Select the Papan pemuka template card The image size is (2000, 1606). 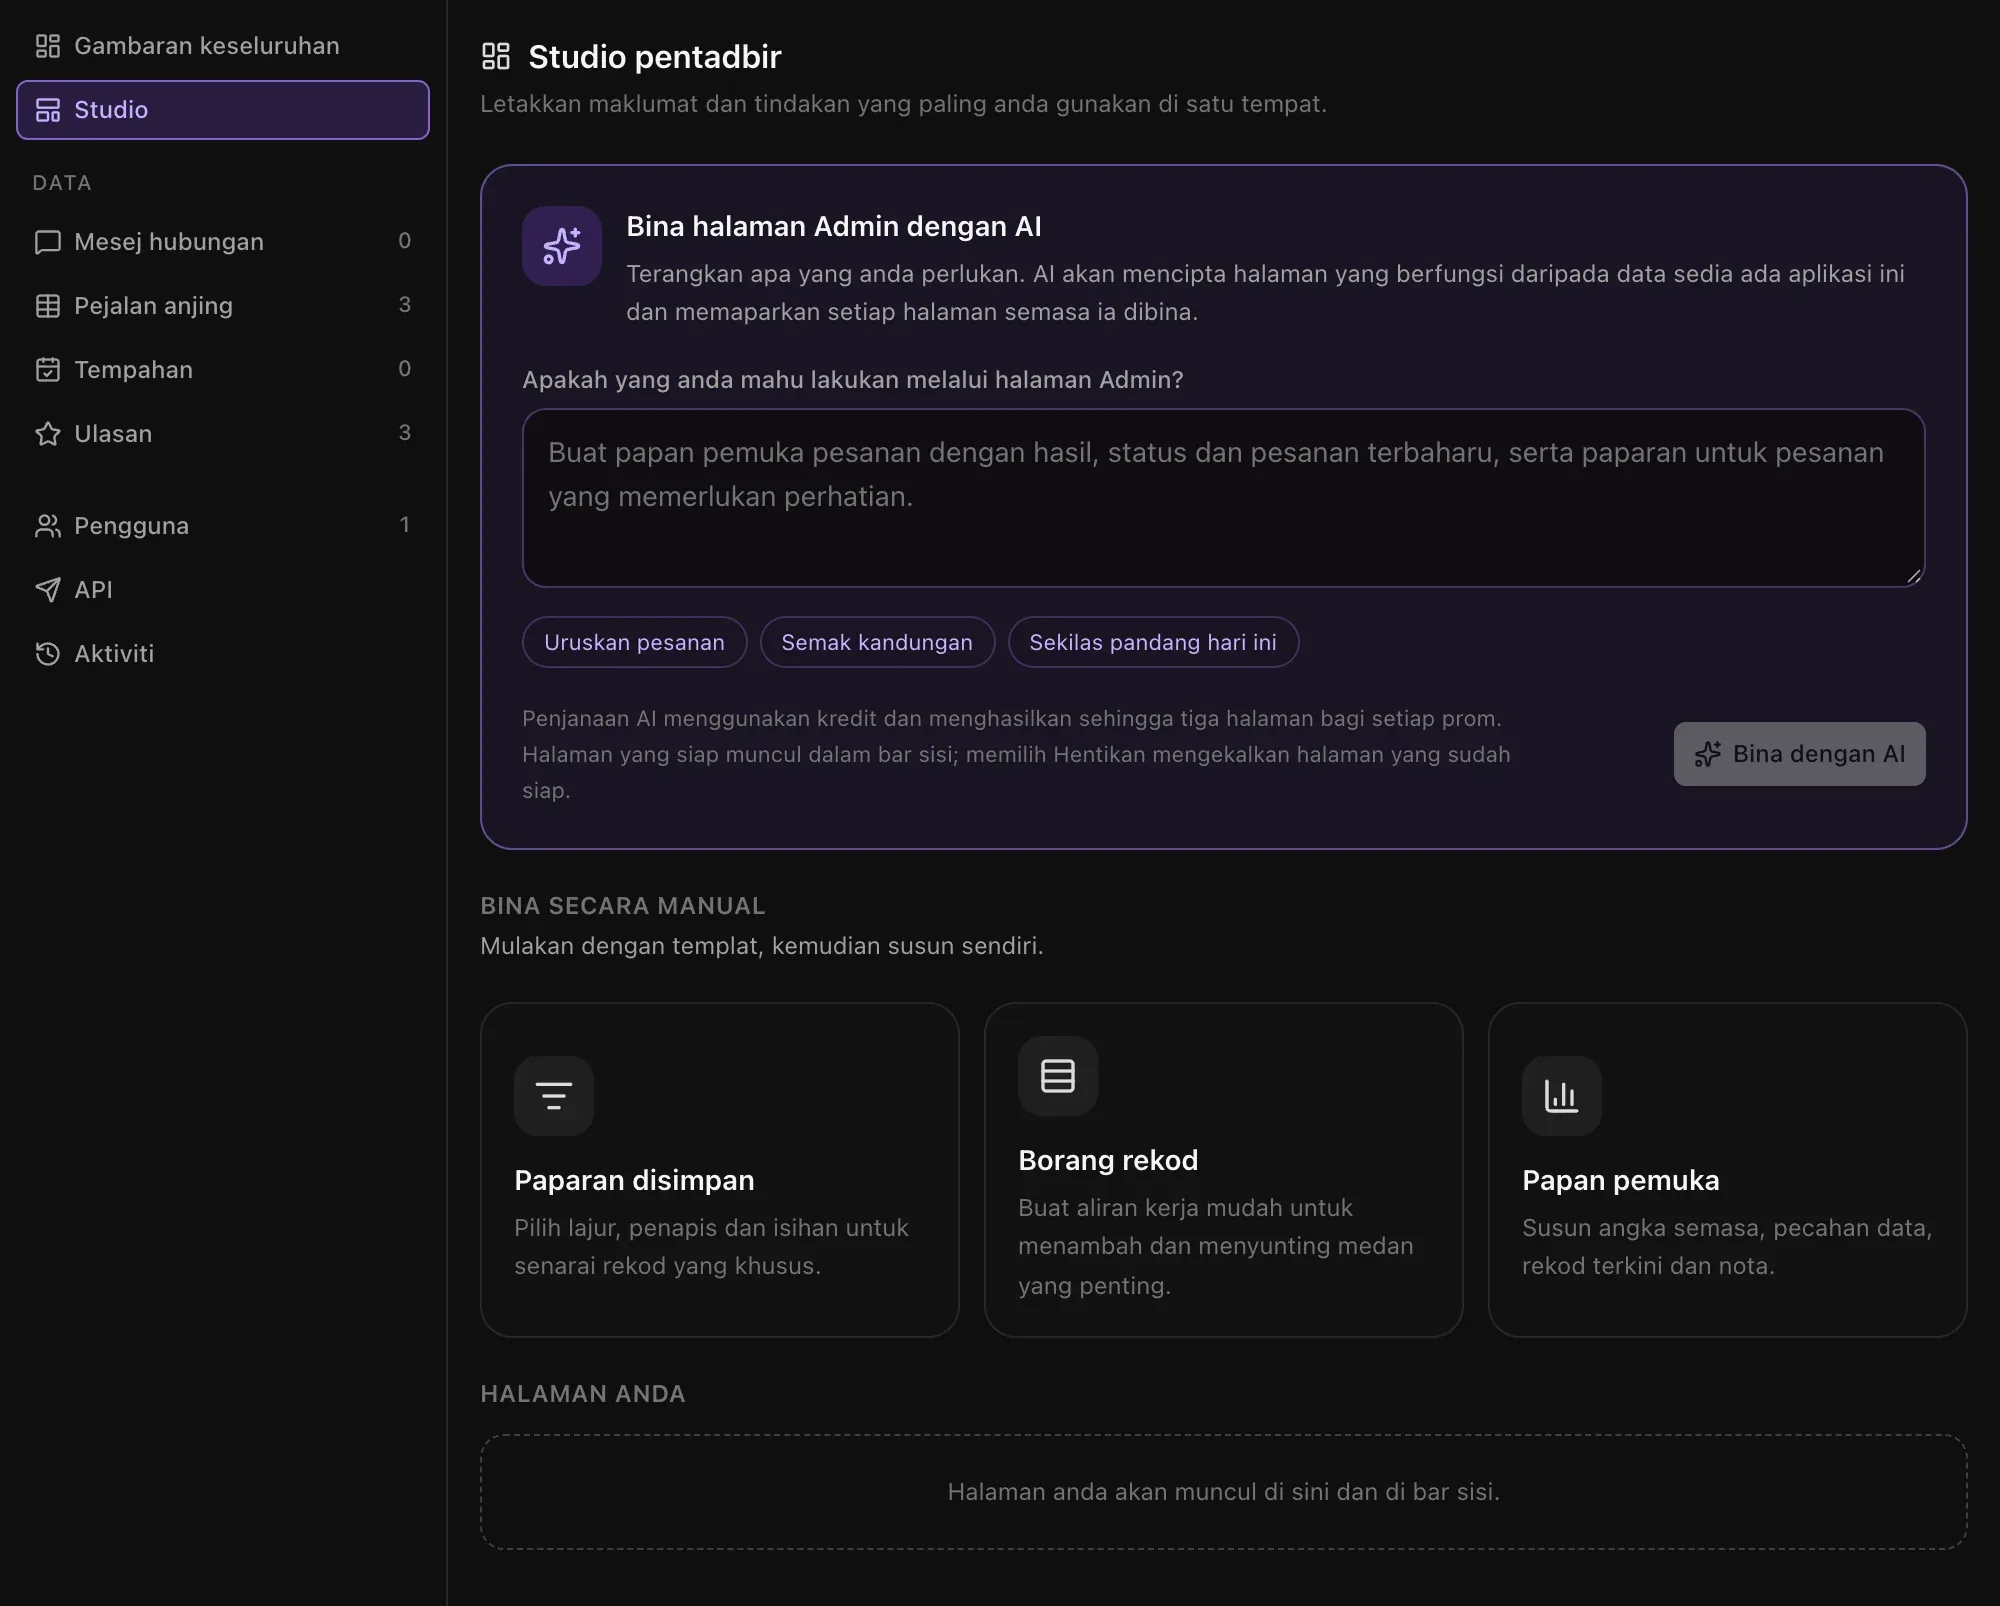coord(1727,1170)
